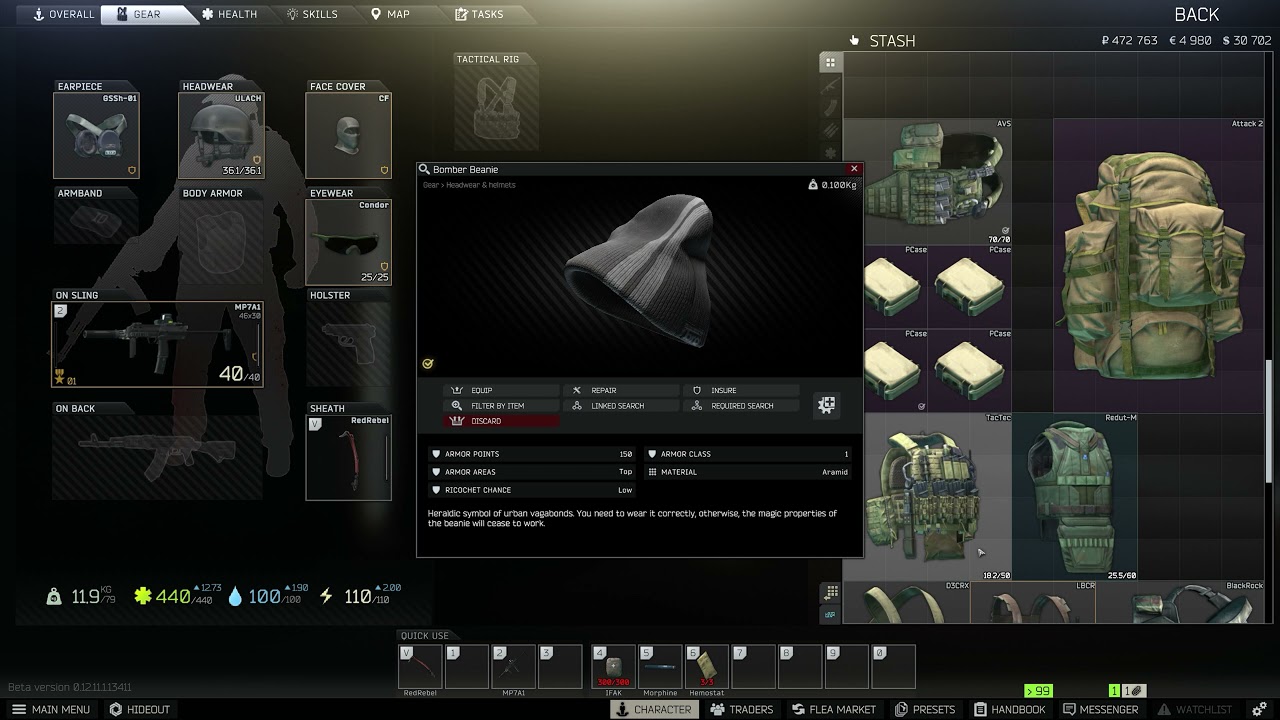Select the RedRebel in Sheath slot

348,457
